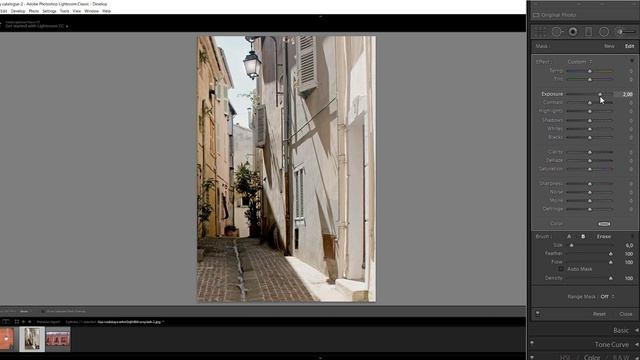Toggle the Tone Curve panel switch
Viewport: 640px width, 360px height.
click(532, 343)
